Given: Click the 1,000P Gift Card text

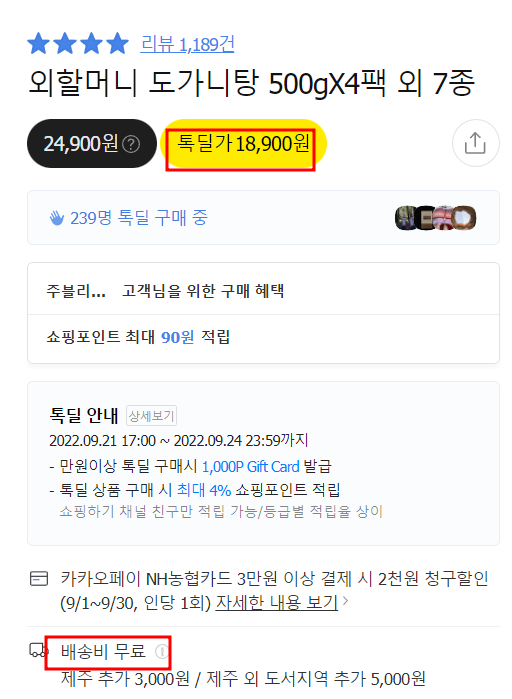Looking at the screenshot, I should tap(250, 466).
